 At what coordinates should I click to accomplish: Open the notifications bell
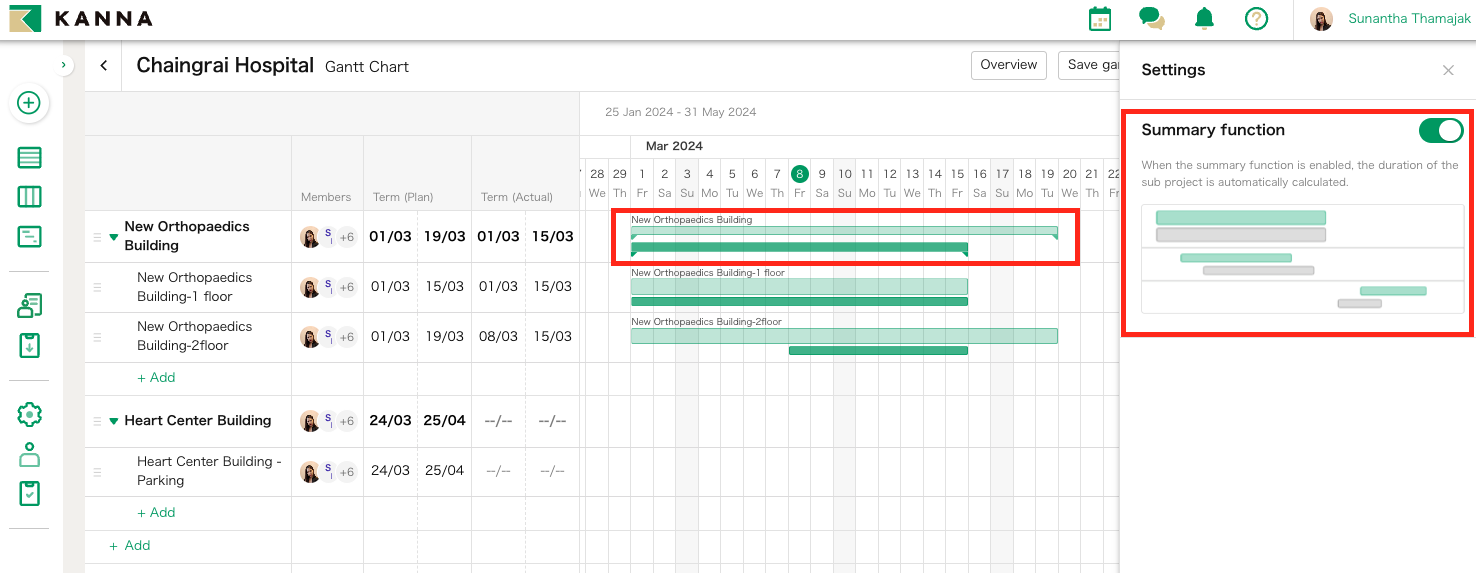pos(1204,19)
